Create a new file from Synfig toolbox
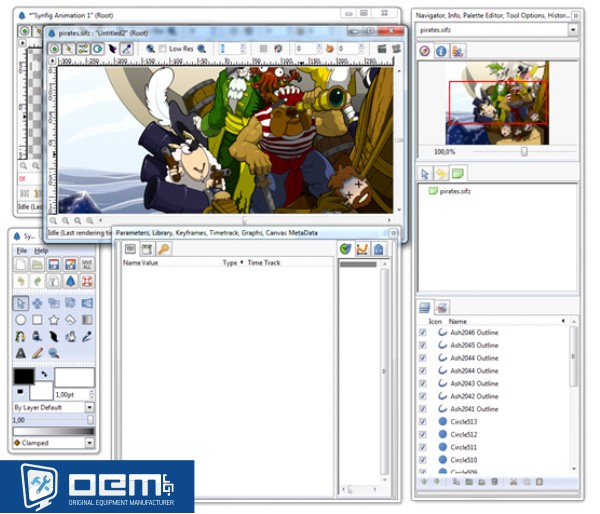 (x=21, y=265)
